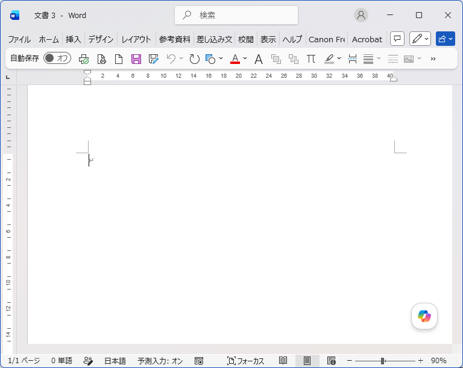
Task: Open the Comments speech bubble button
Action: click(397, 39)
